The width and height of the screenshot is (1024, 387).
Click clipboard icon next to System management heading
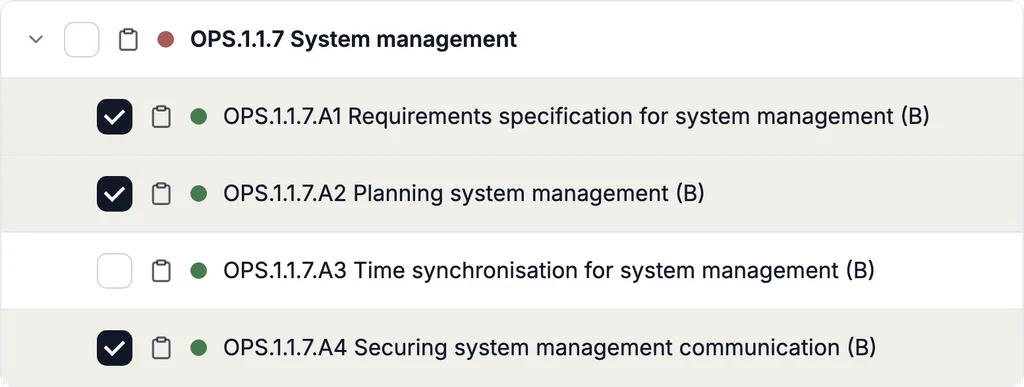click(x=128, y=40)
